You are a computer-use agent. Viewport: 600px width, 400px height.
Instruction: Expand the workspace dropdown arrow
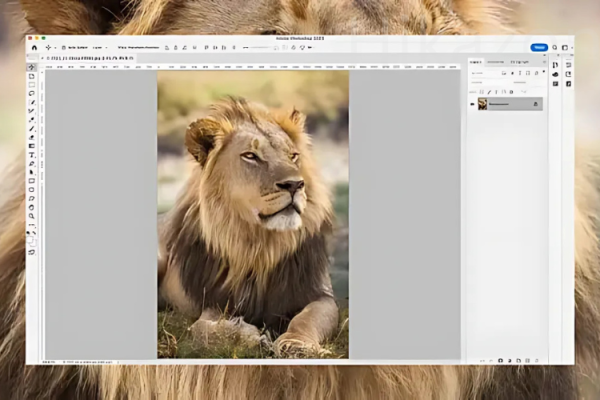coord(572,48)
